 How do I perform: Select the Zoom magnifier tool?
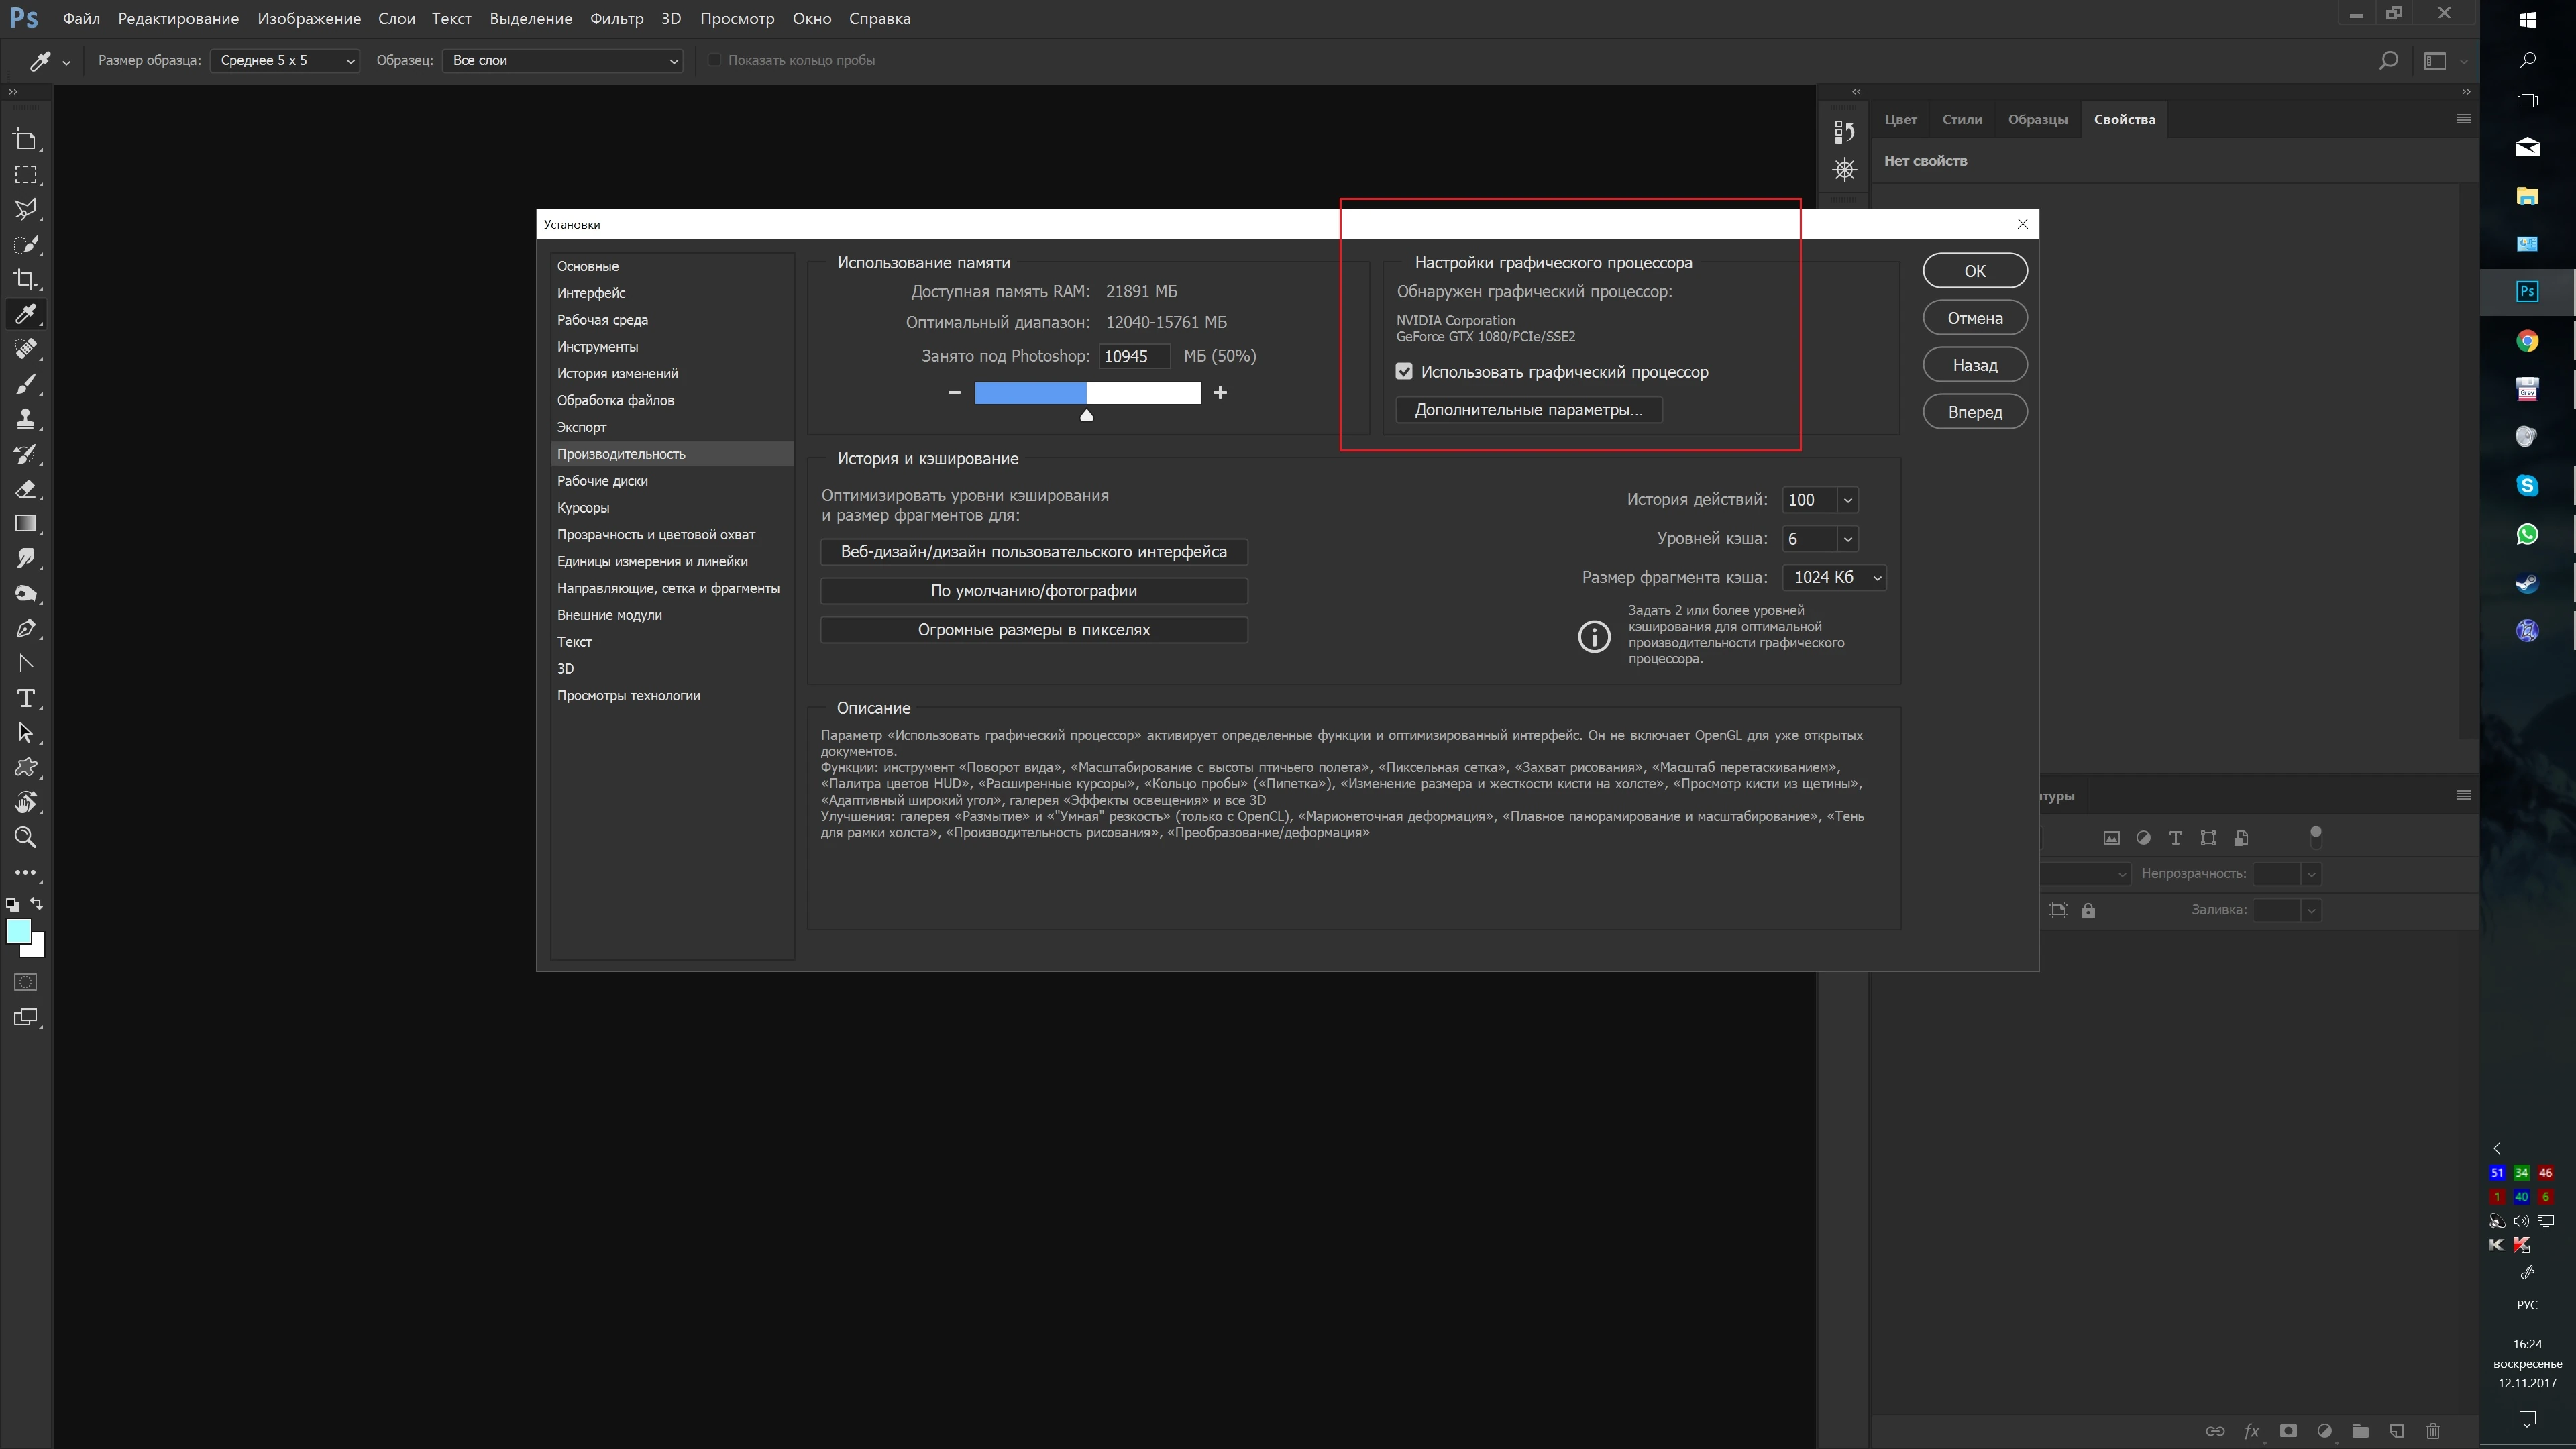[x=25, y=838]
